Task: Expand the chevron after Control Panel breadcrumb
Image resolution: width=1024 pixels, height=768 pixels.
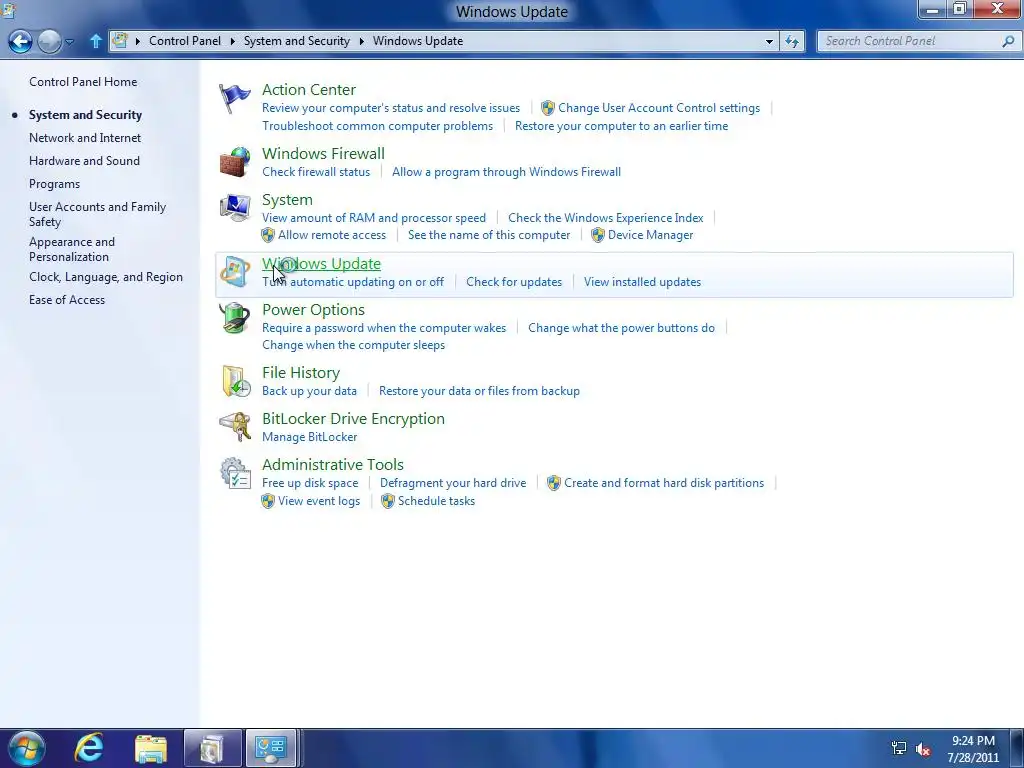Action: pyautogui.click(x=232, y=41)
